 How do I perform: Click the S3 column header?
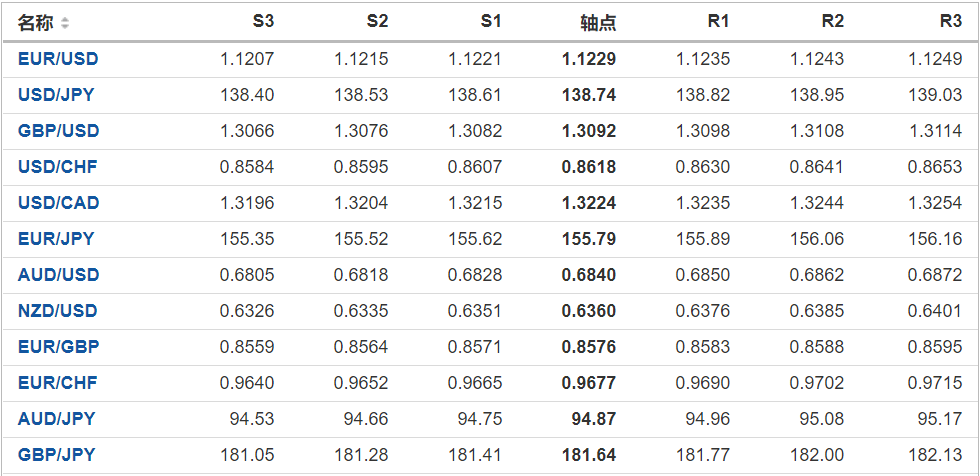coord(263,22)
